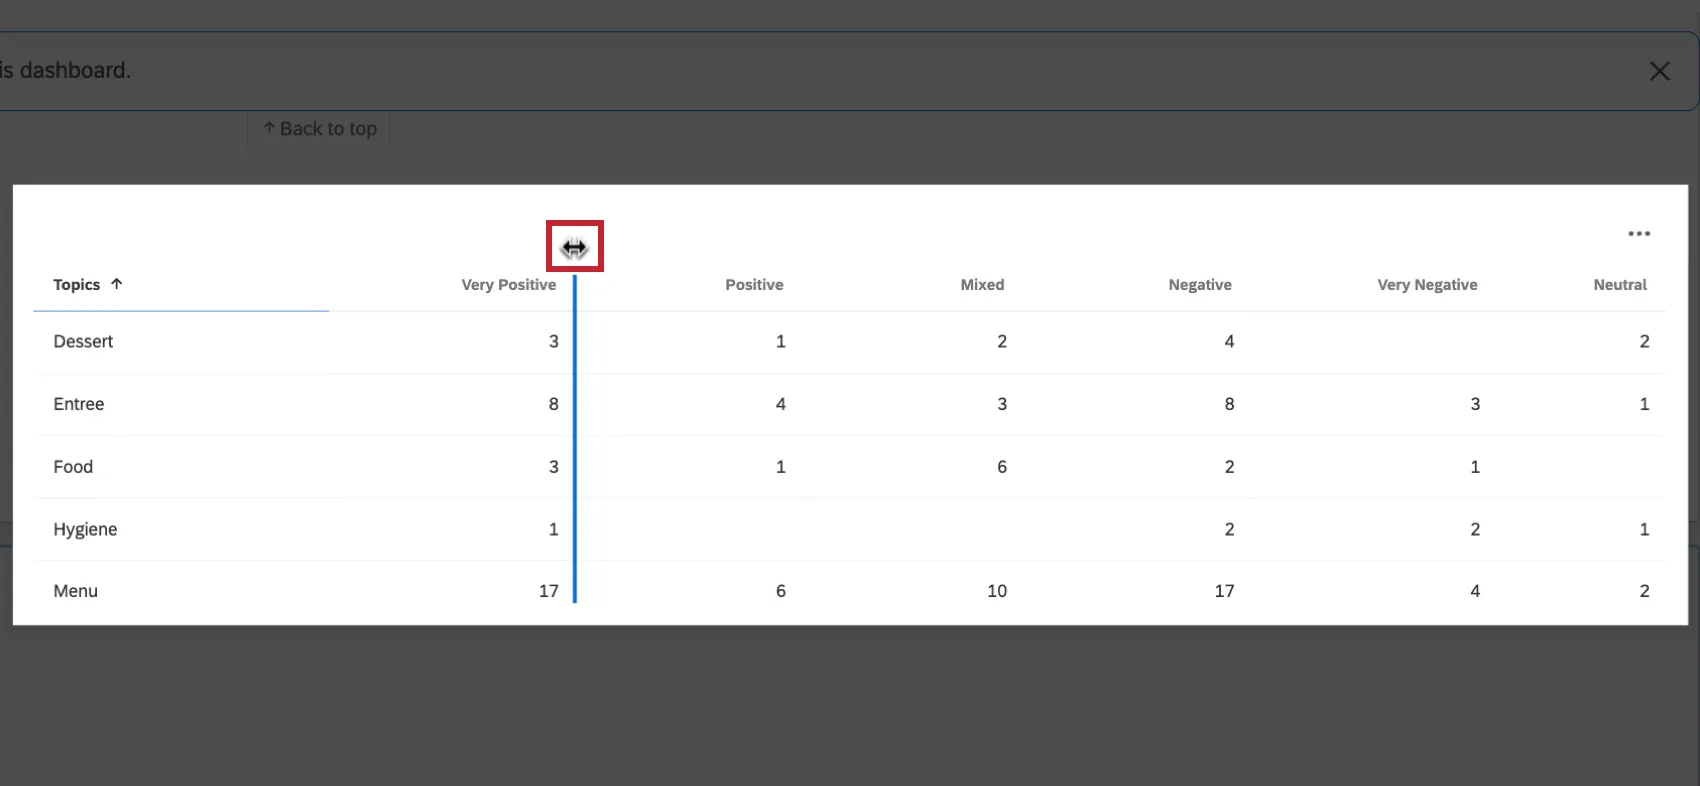Click the Very Positive column resize handle line
1700x786 pixels.
coord(575,440)
